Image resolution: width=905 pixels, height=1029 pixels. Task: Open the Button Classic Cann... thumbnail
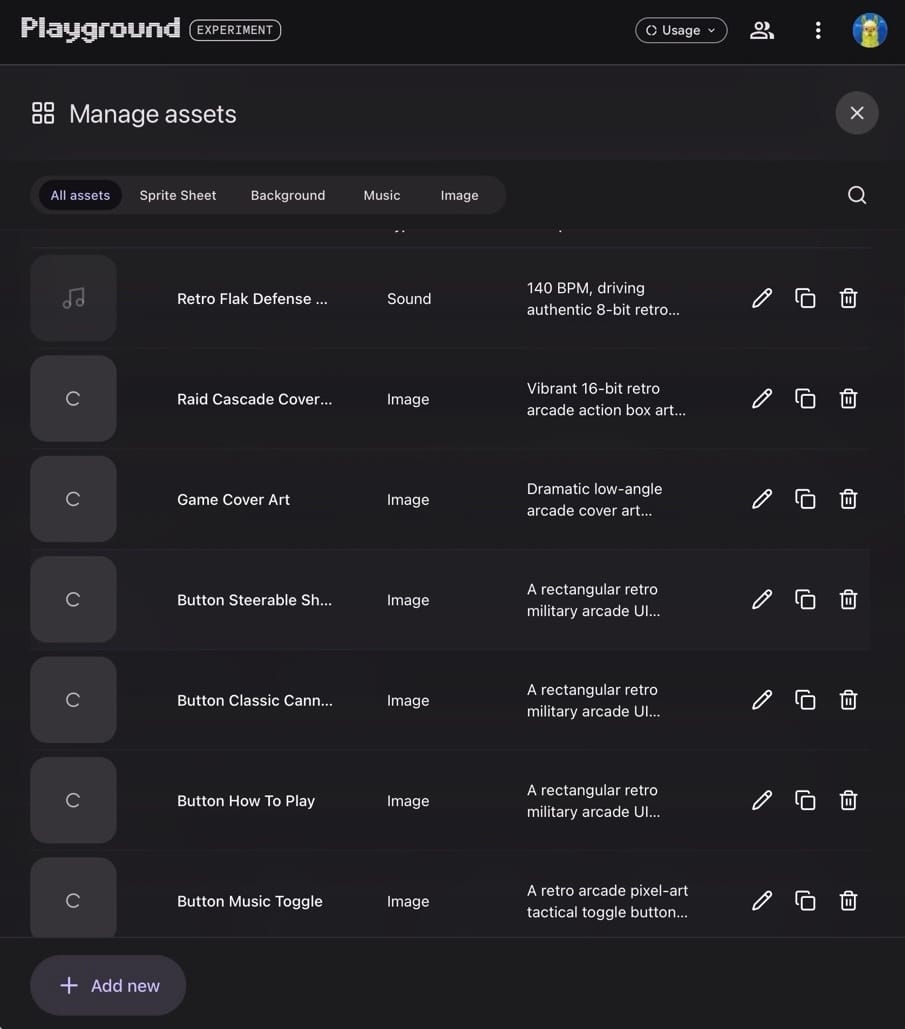[74, 700]
